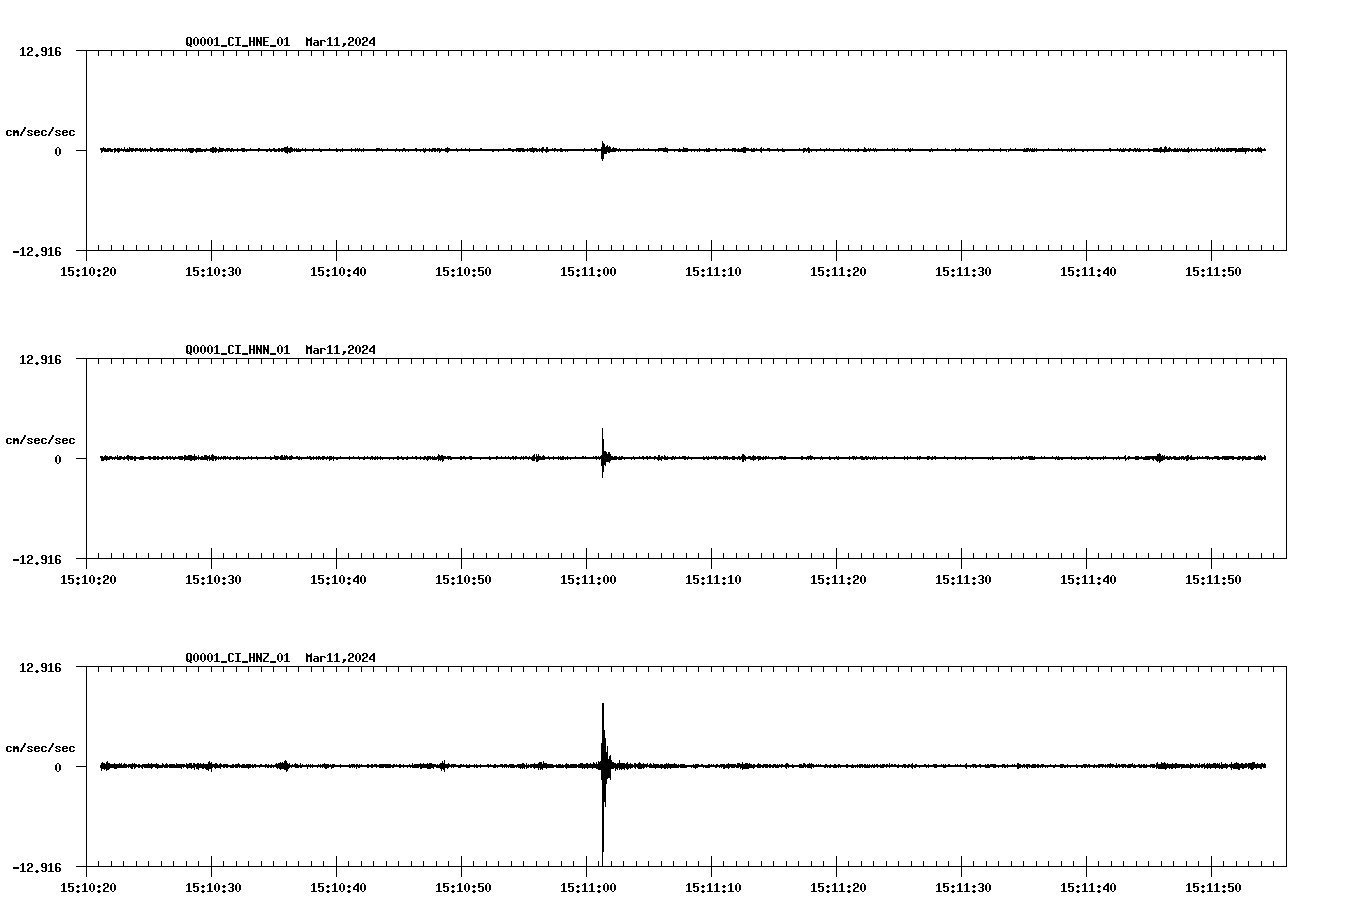Select the Q0001_CI_HNN_01 channel label

pos(236,349)
